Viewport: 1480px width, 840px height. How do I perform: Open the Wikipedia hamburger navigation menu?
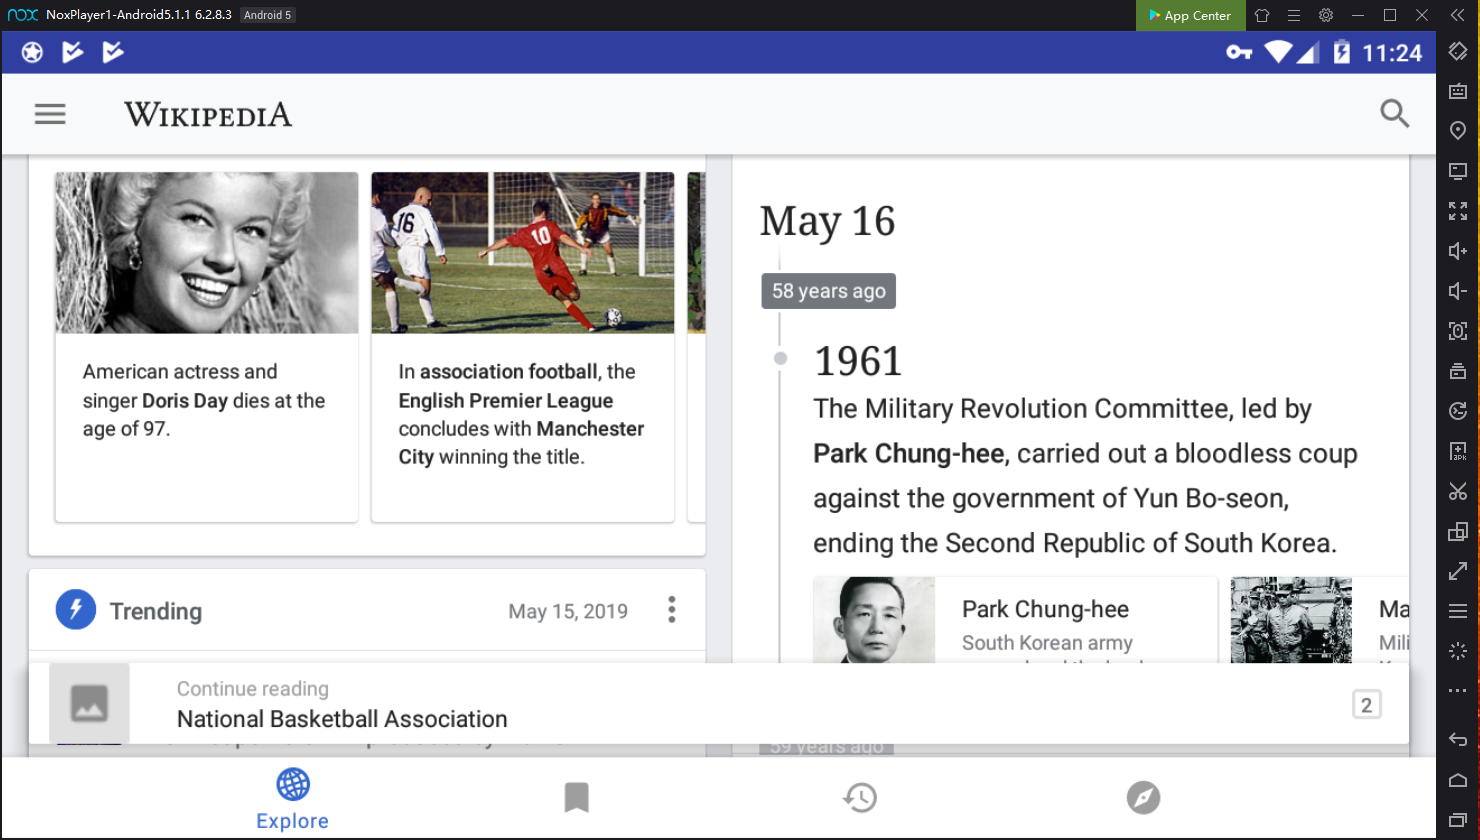point(50,114)
